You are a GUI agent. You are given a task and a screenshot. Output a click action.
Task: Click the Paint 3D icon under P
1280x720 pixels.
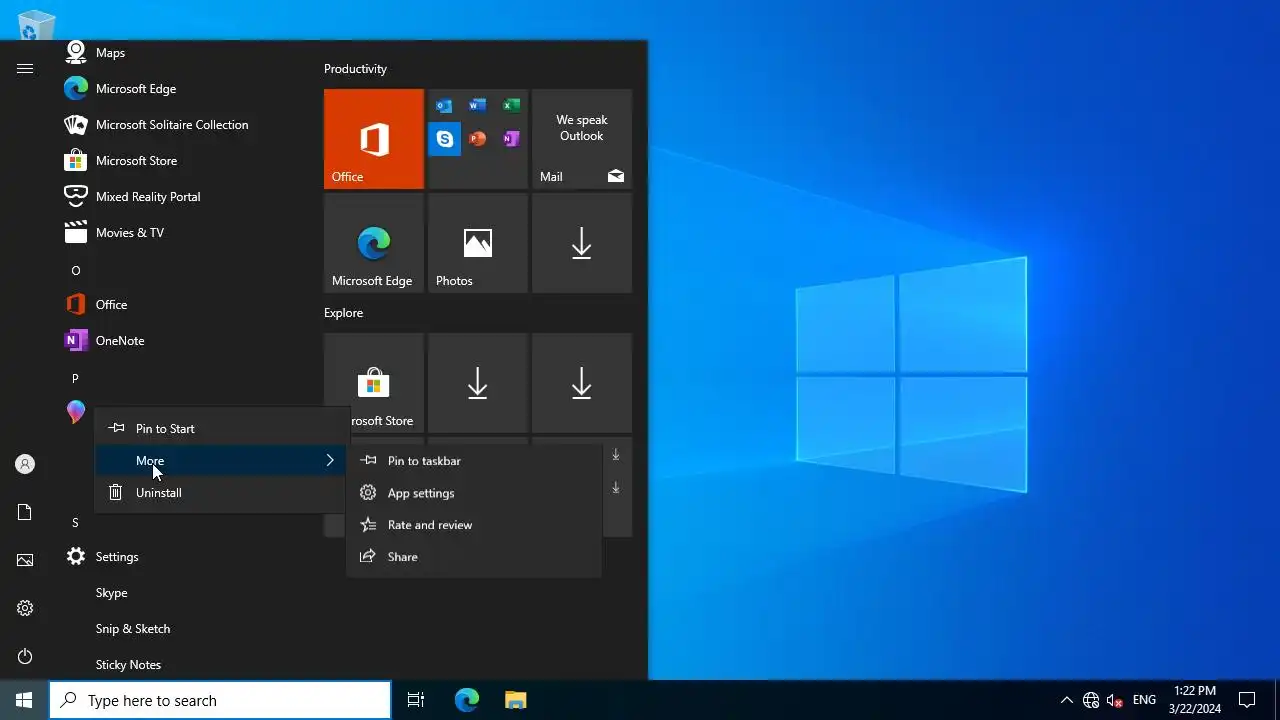point(76,412)
